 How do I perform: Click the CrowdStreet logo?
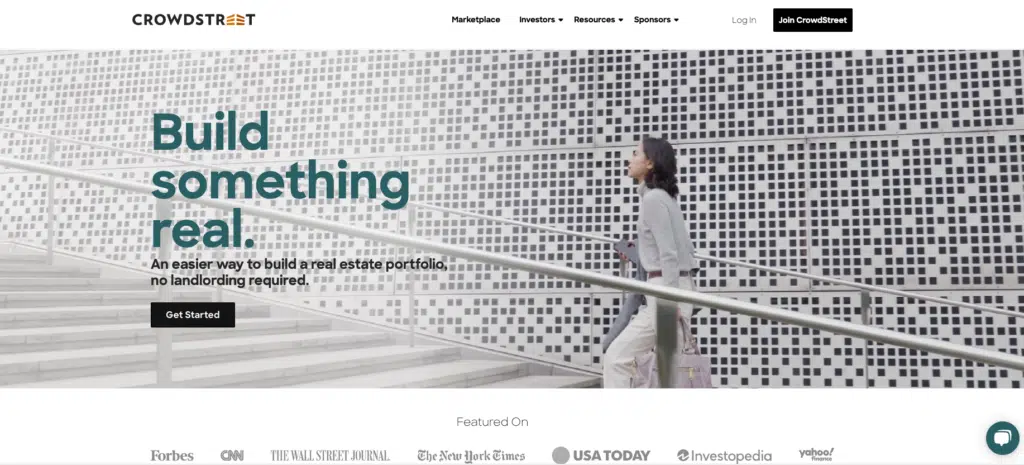tap(193, 20)
